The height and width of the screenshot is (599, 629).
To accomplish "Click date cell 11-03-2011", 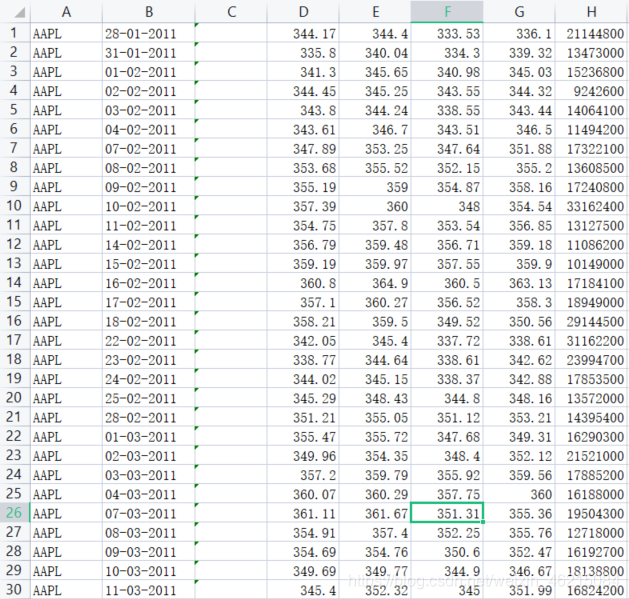I will click(x=149, y=589).
